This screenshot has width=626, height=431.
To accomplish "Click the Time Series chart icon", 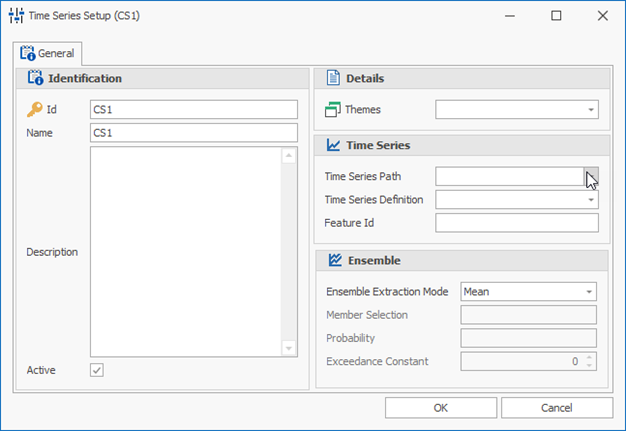I will coord(333,145).
